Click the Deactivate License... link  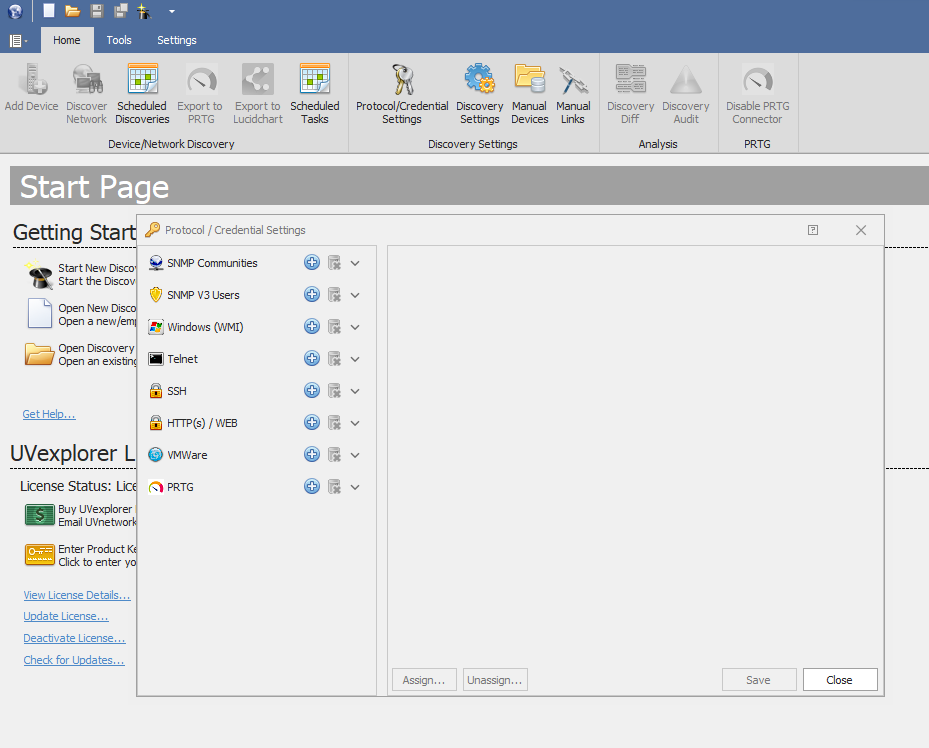coord(75,638)
